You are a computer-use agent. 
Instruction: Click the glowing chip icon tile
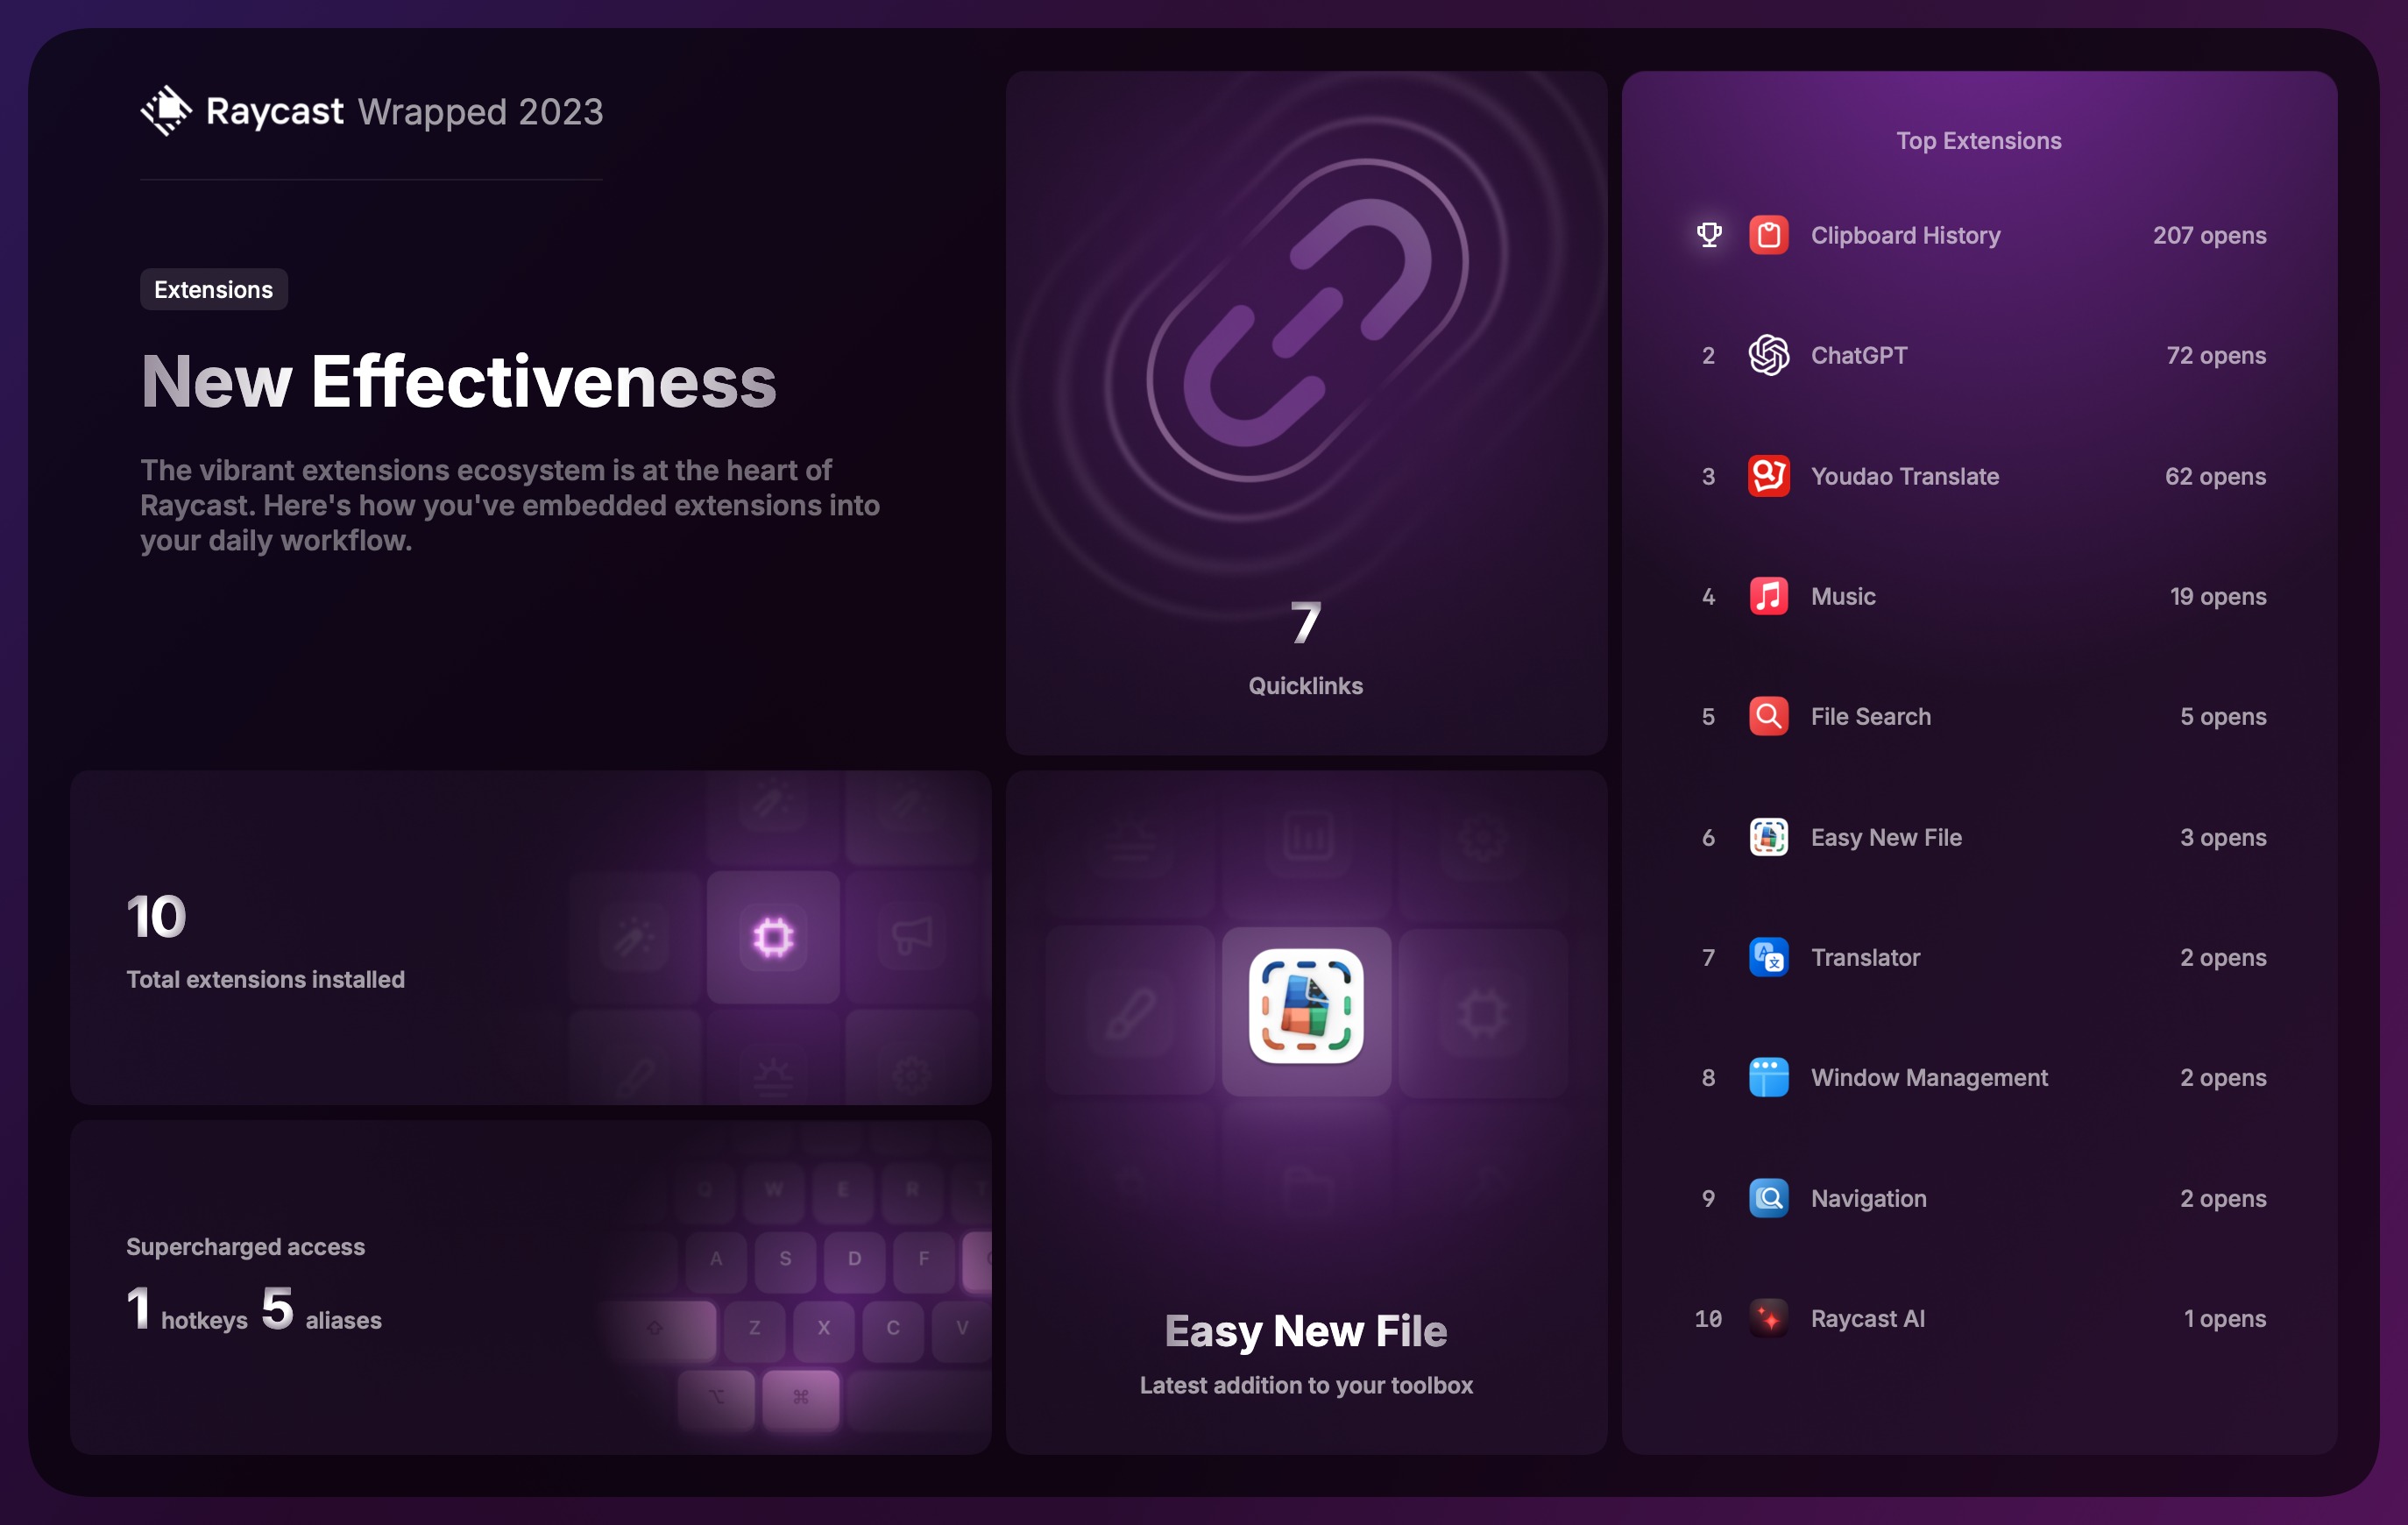[773, 937]
